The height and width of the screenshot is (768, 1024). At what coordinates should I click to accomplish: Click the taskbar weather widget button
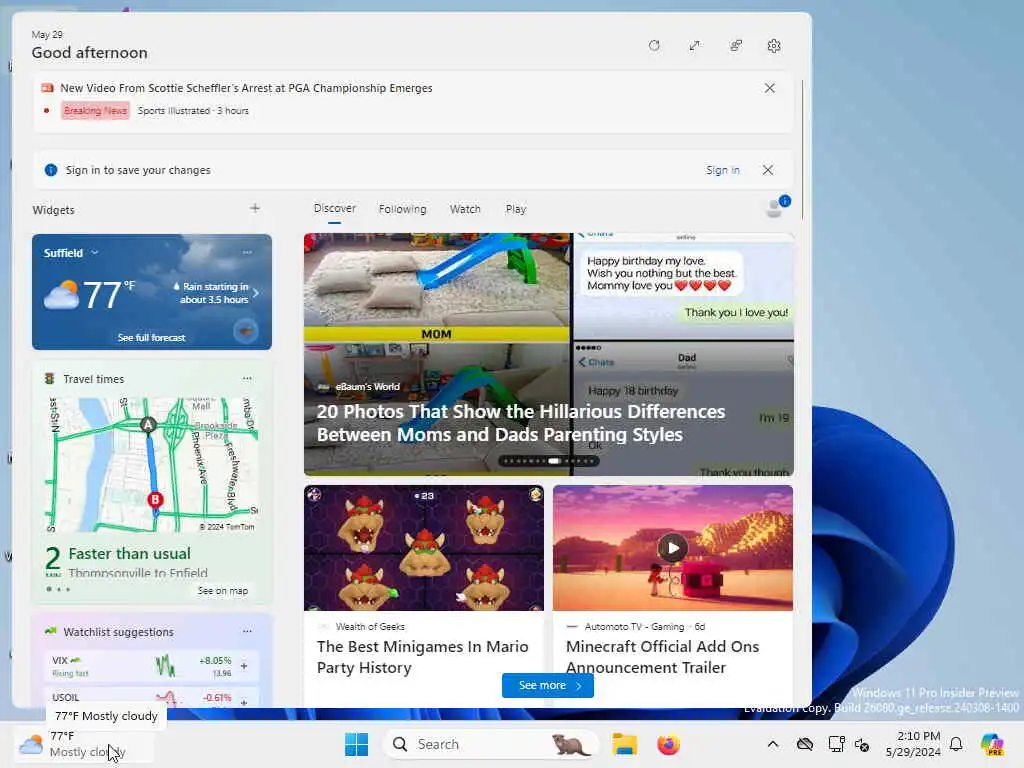click(x=84, y=744)
